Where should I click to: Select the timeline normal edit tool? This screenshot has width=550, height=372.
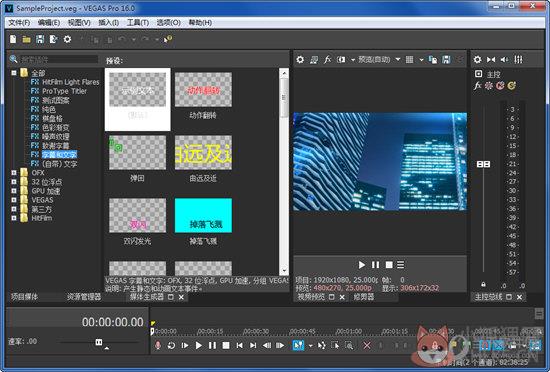298,345
